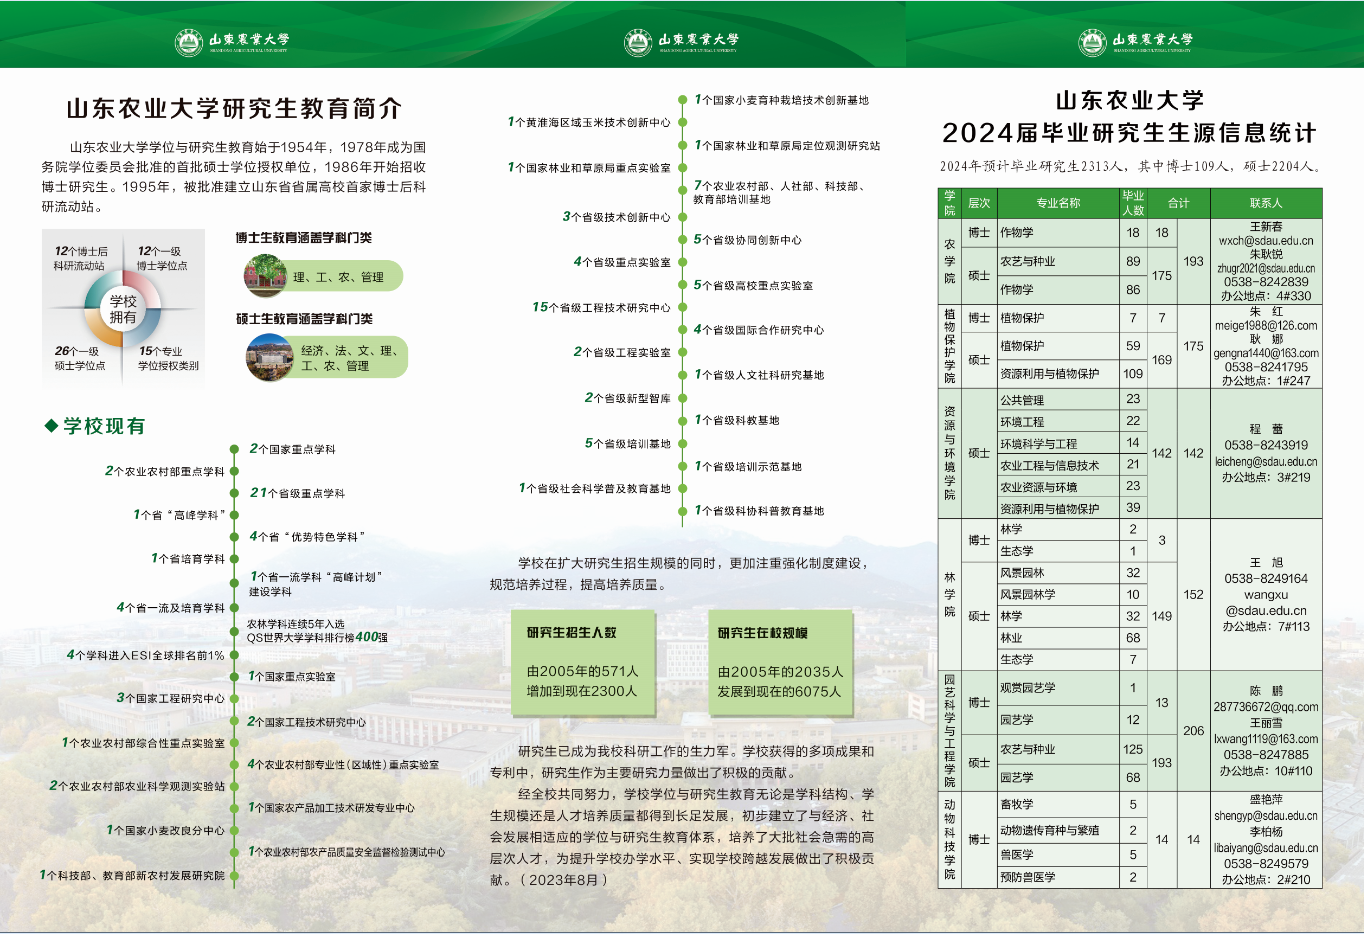Click the 4个省“优势特色学科” entry
Screen dimensions: 1364x934
click(x=307, y=537)
